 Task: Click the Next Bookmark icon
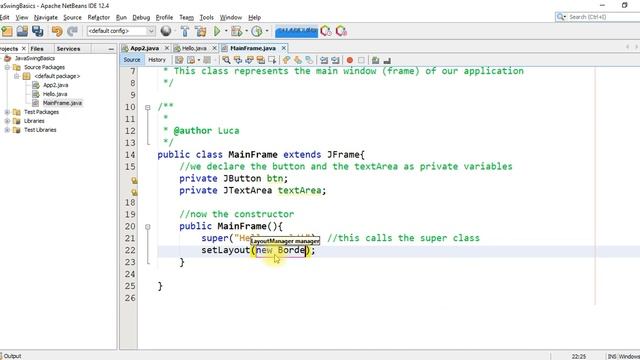coord(298,60)
